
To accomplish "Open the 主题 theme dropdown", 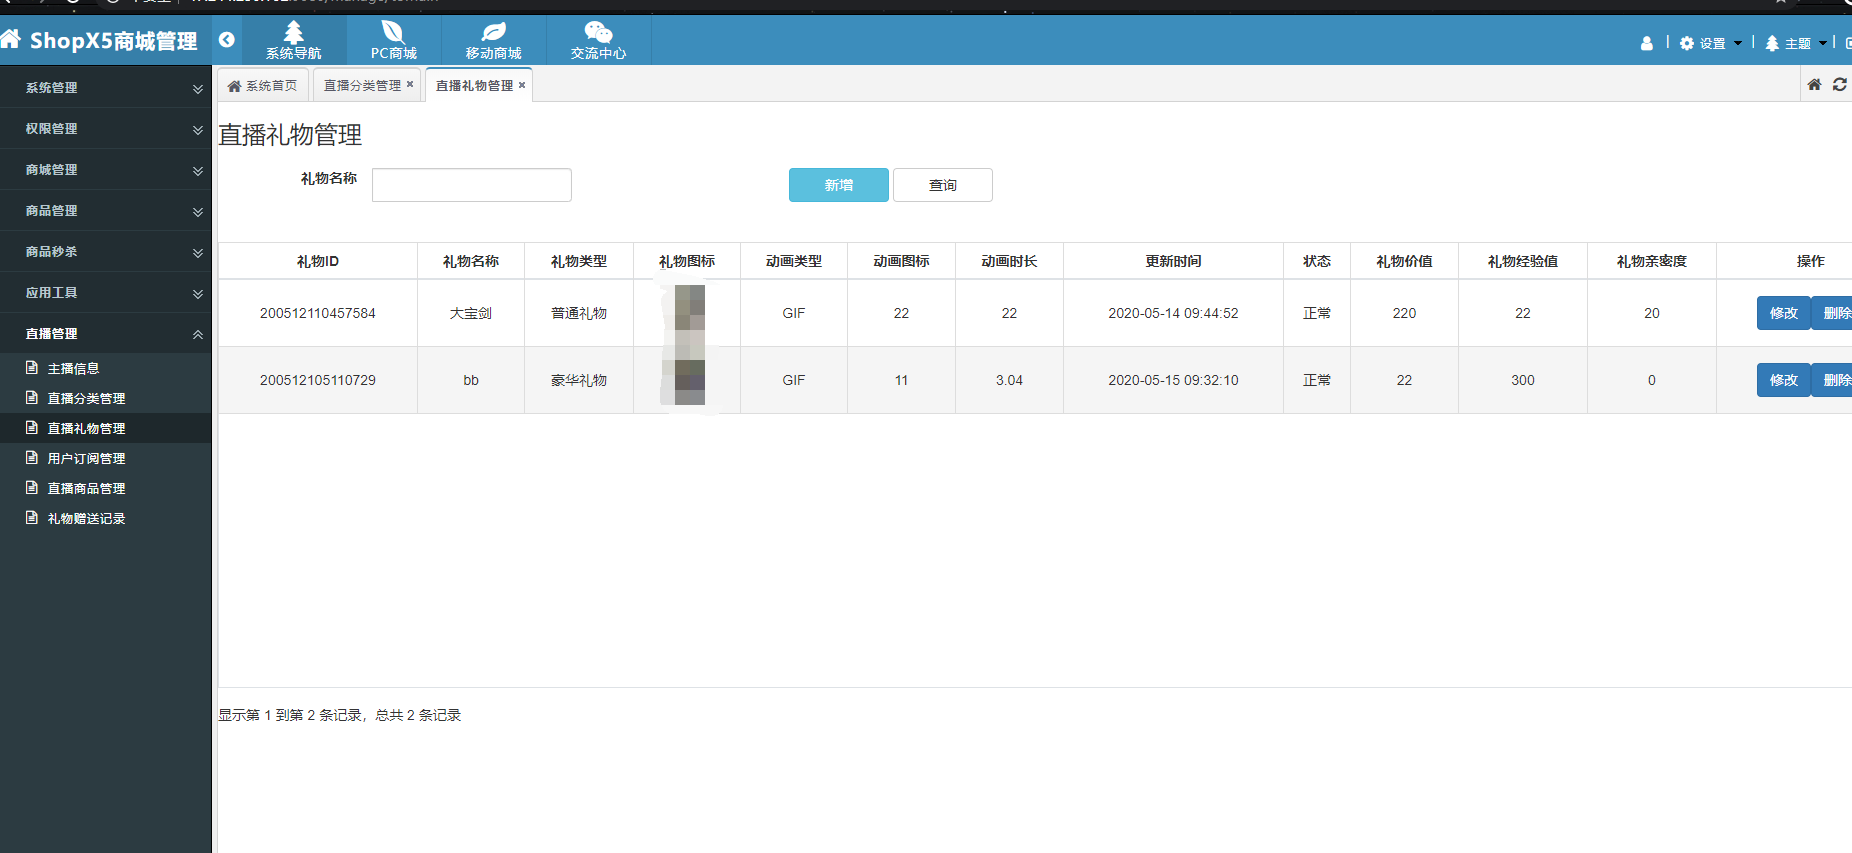I will 1796,43.
